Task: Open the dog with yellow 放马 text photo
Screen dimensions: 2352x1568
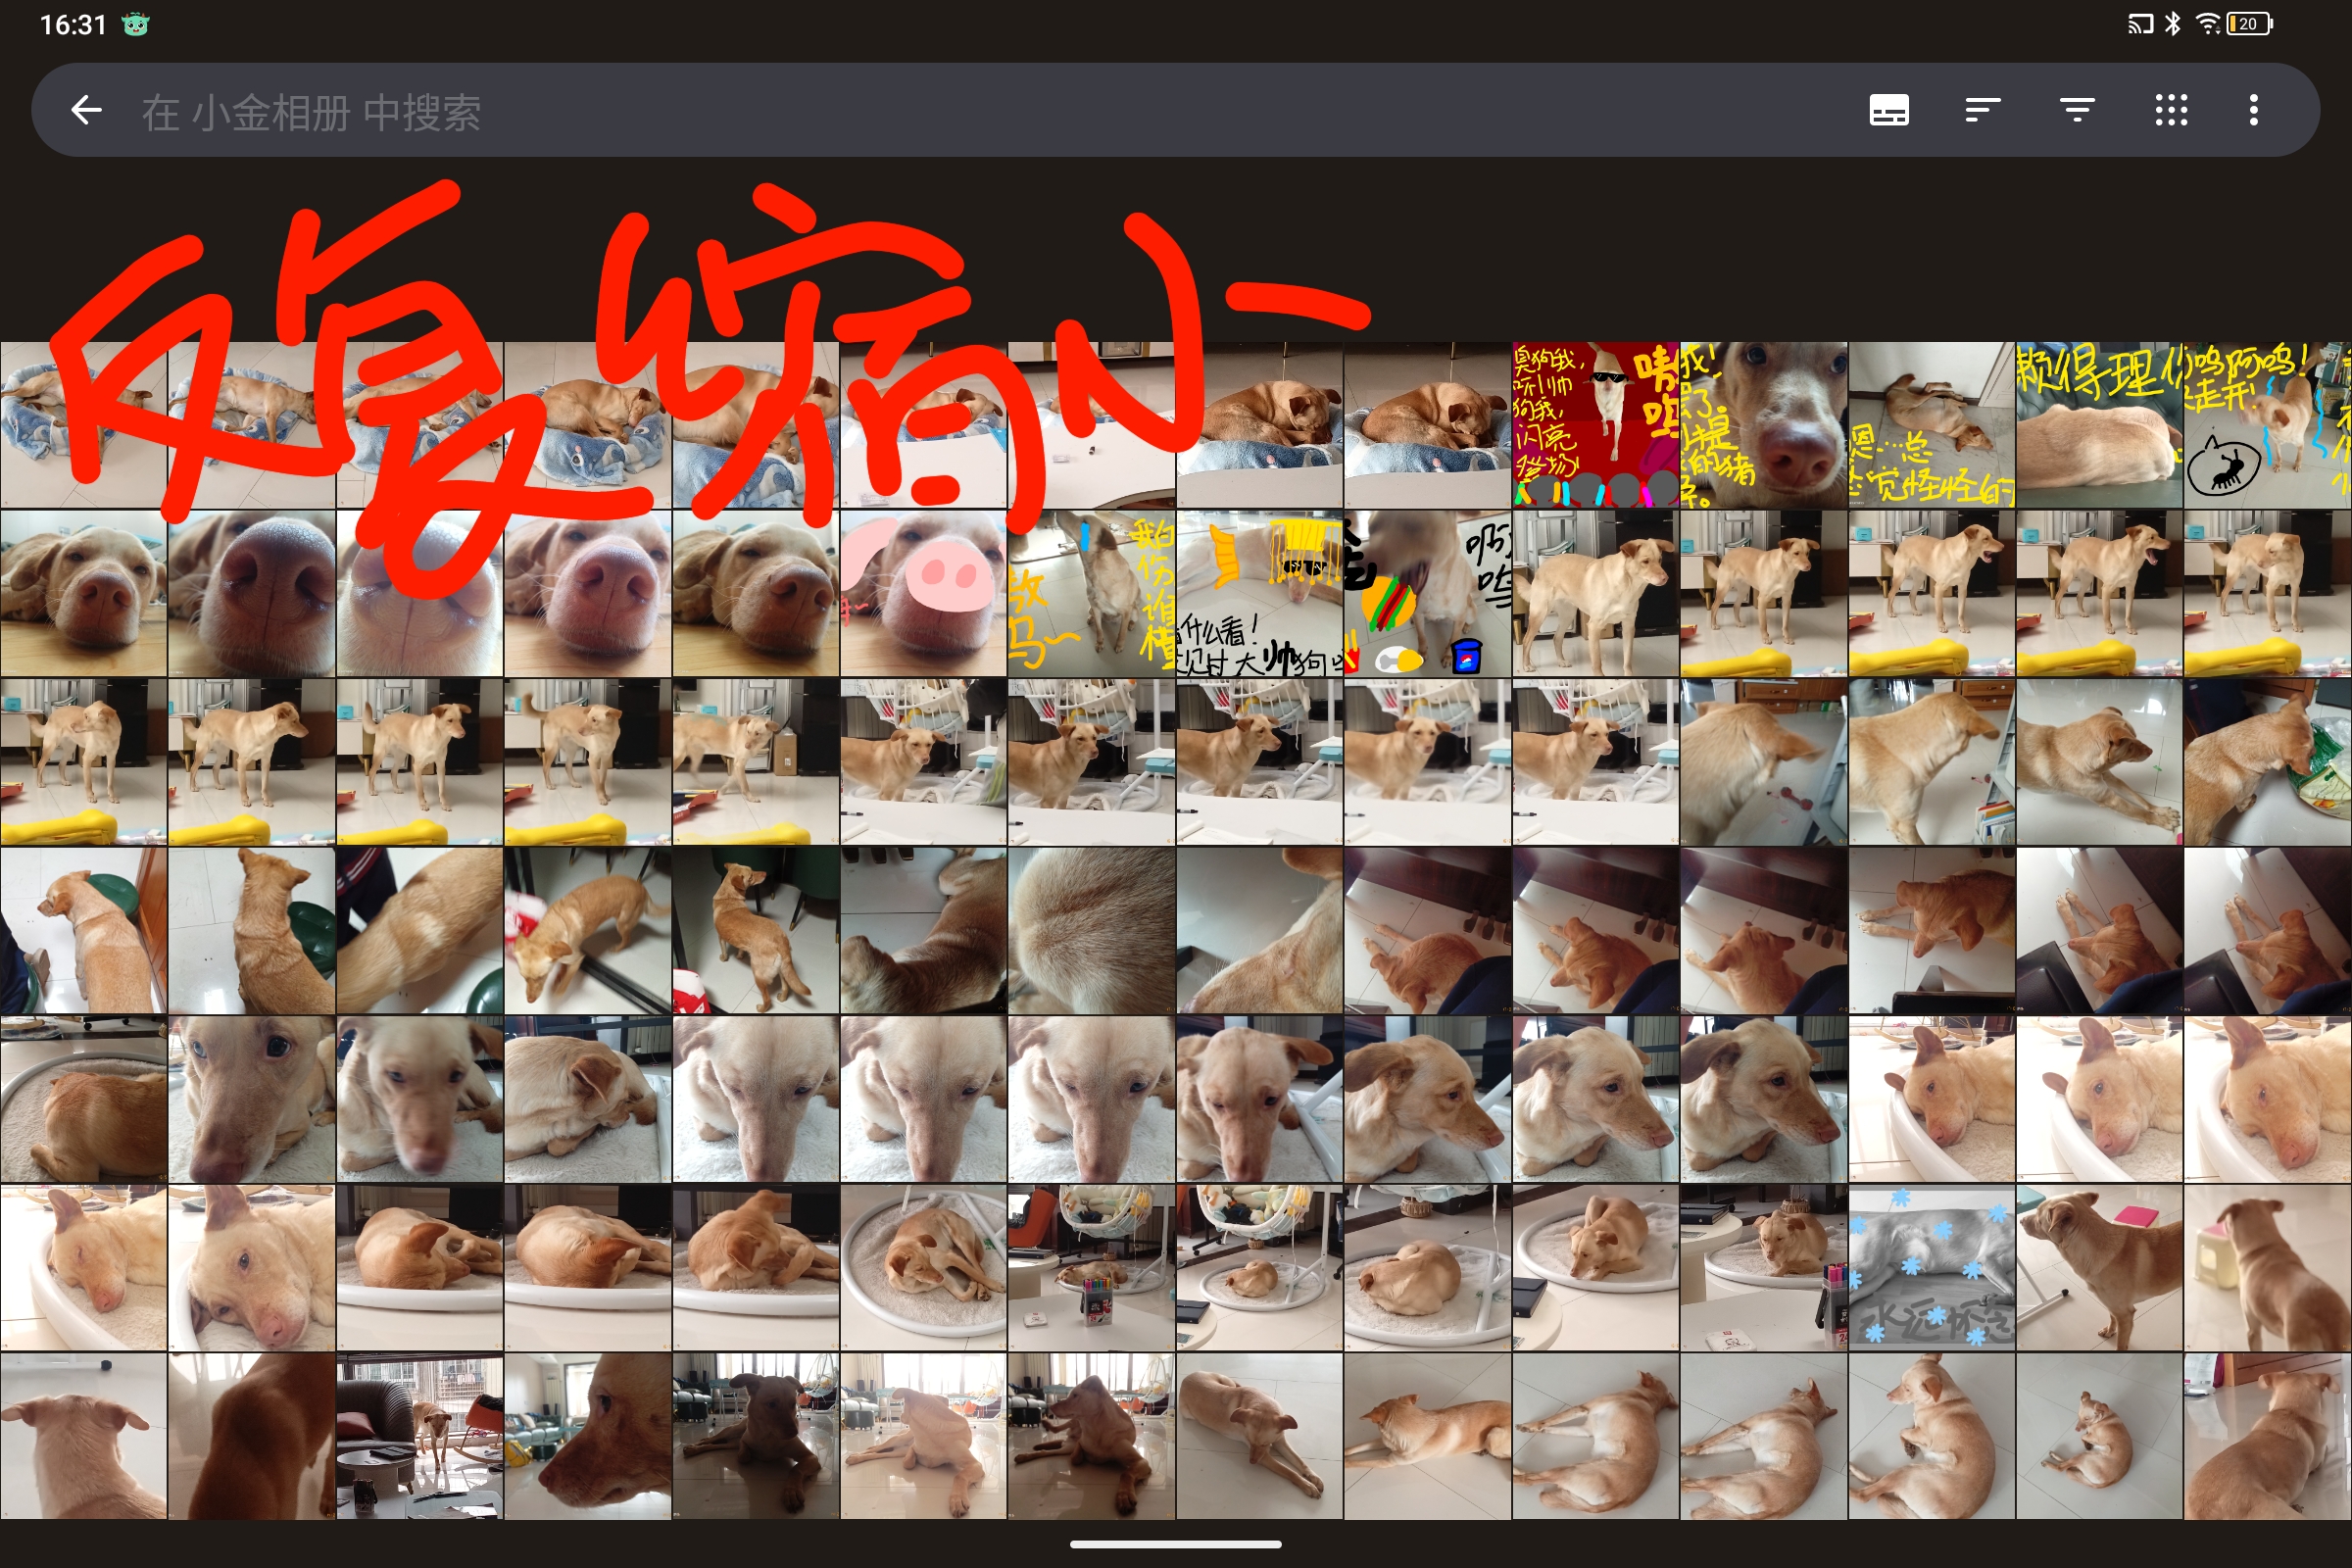Action: (x=1091, y=594)
